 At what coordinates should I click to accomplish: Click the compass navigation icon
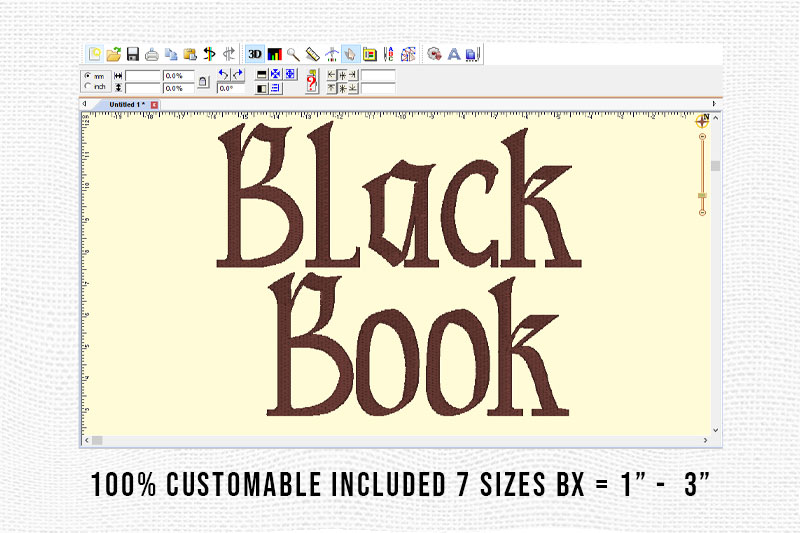click(x=703, y=121)
